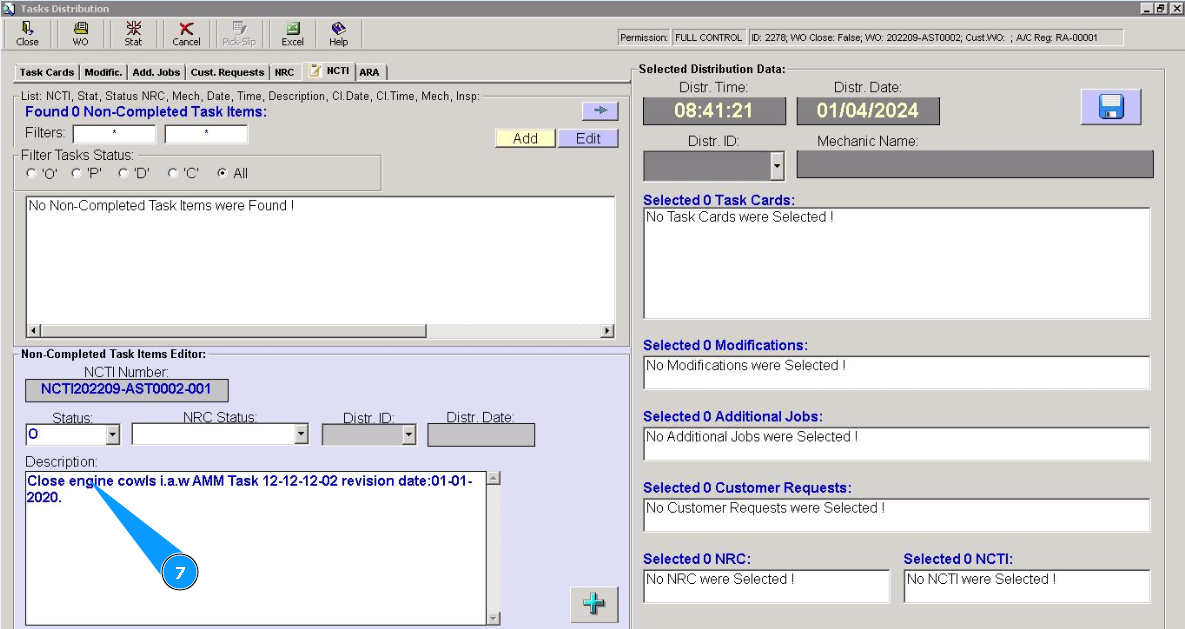Image resolution: width=1185 pixels, height=629 pixels.
Task: Click the Pick-Slip toolbar icon
Action: [239, 33]
